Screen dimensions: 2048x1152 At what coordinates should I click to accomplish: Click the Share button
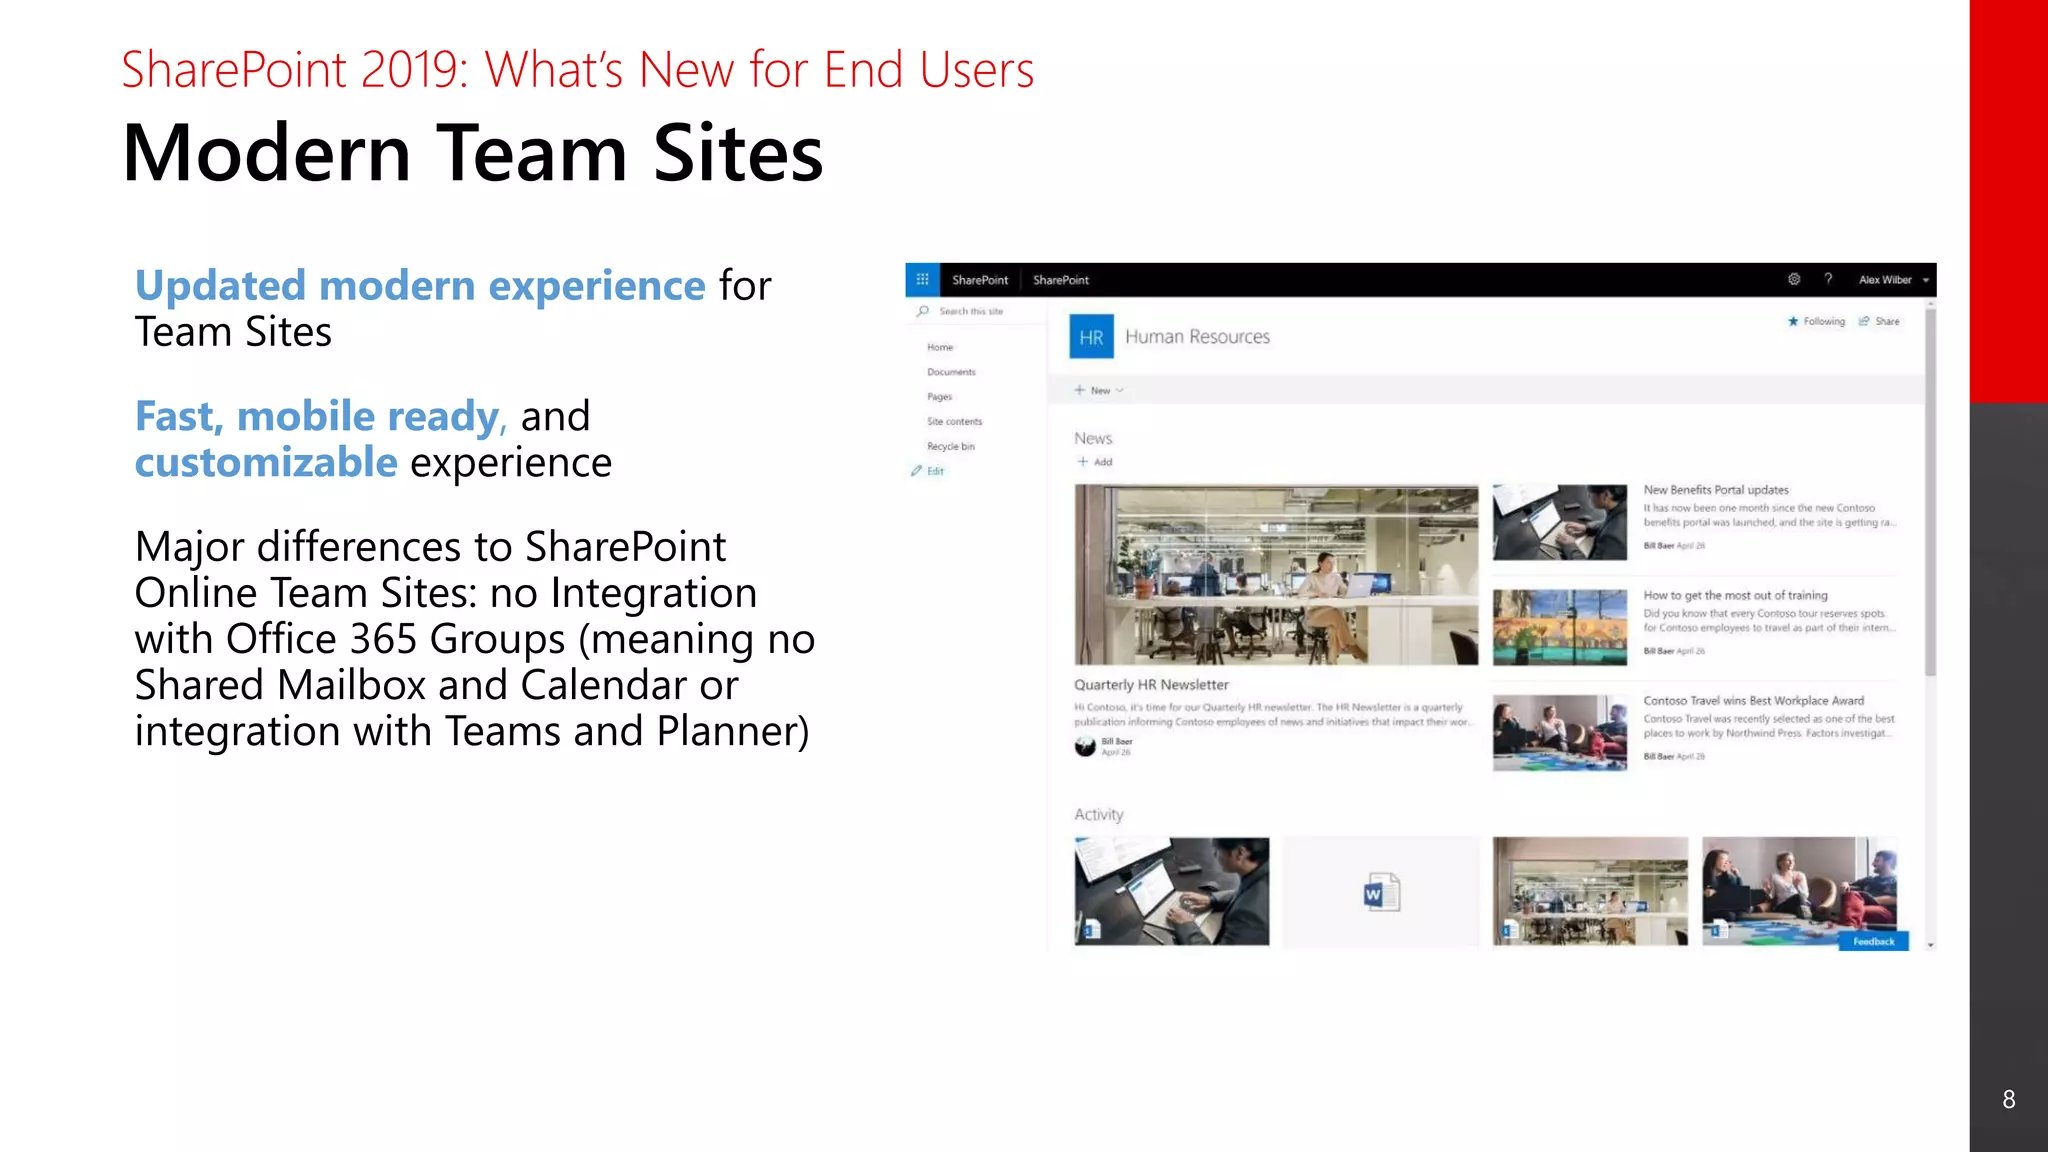click(x=1879, y=321)
